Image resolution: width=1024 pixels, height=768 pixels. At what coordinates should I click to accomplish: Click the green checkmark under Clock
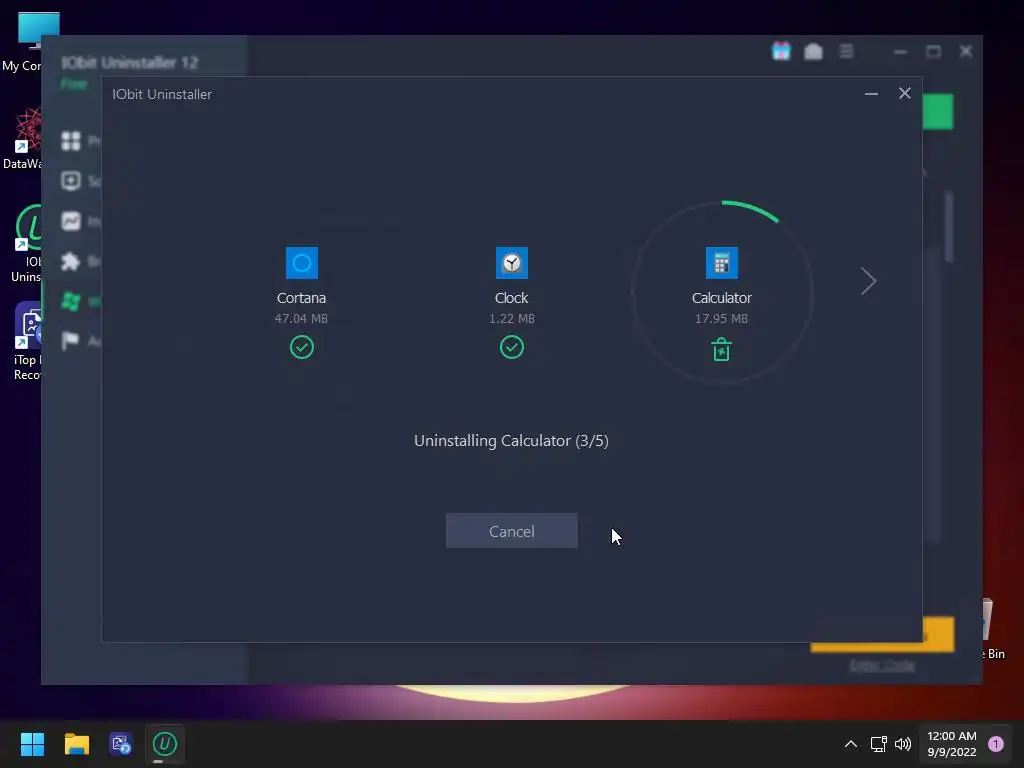(x=511, y=347)
